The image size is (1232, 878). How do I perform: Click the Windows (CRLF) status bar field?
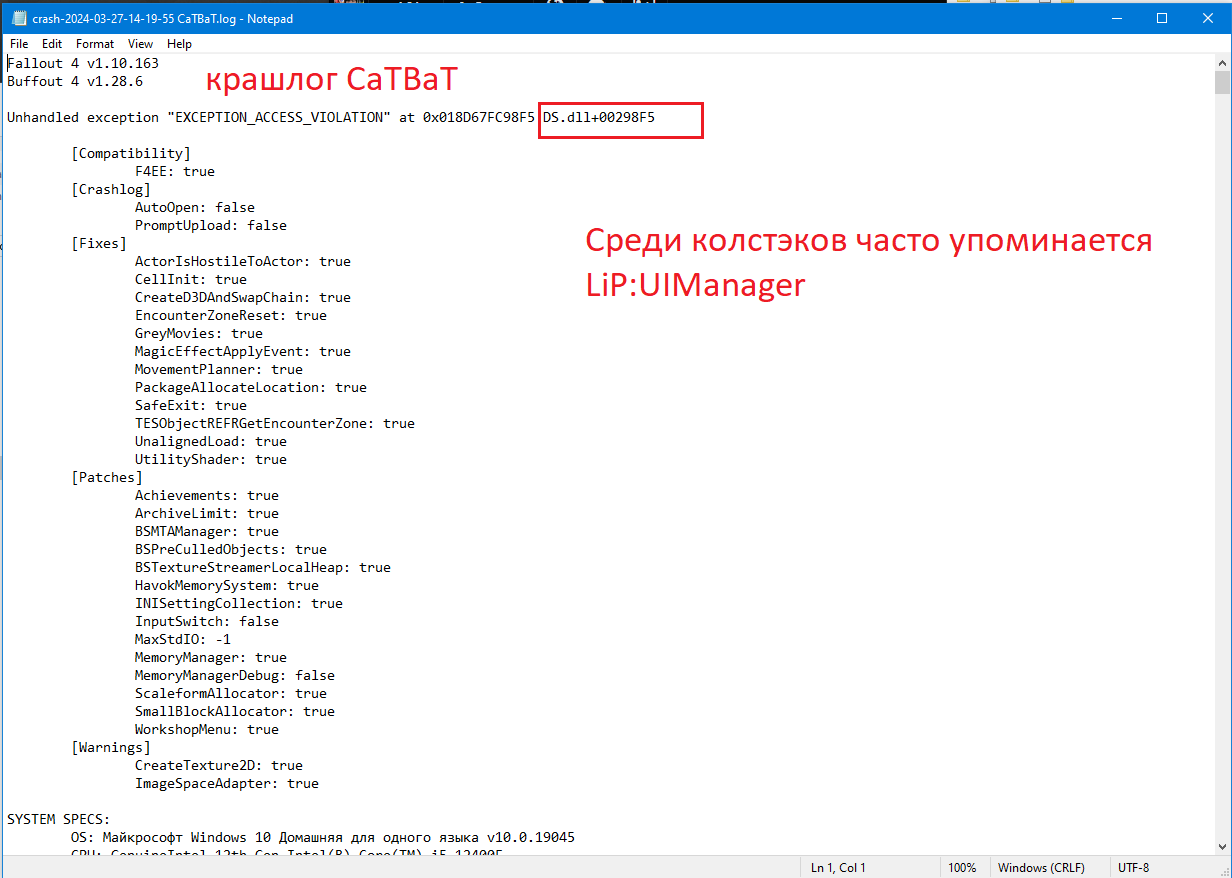[1042, 868]
